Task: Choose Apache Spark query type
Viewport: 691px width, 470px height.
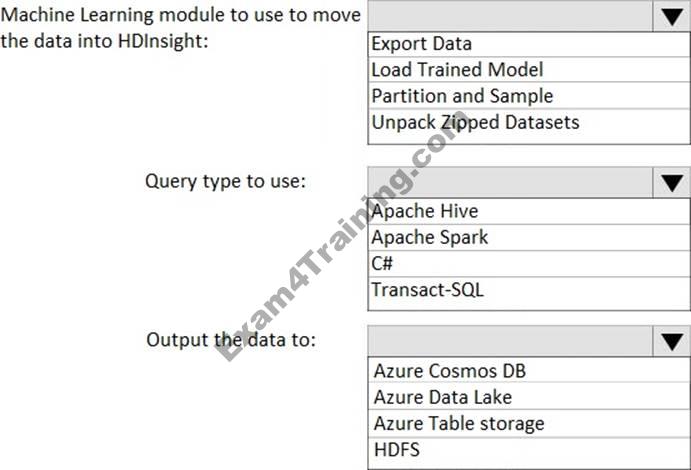Action: (x=430, y=238)
